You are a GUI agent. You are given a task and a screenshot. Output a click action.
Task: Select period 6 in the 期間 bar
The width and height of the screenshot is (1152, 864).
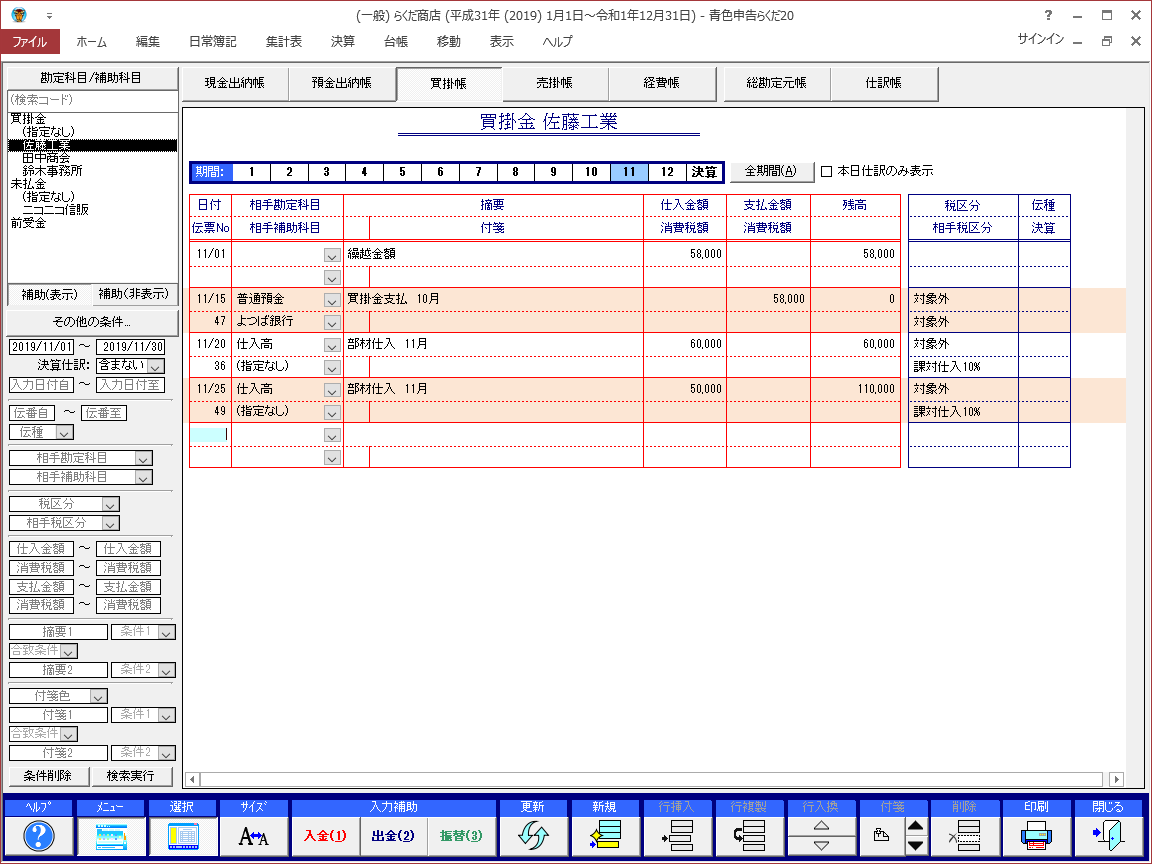pyautogui.click(x=440, y=172)
